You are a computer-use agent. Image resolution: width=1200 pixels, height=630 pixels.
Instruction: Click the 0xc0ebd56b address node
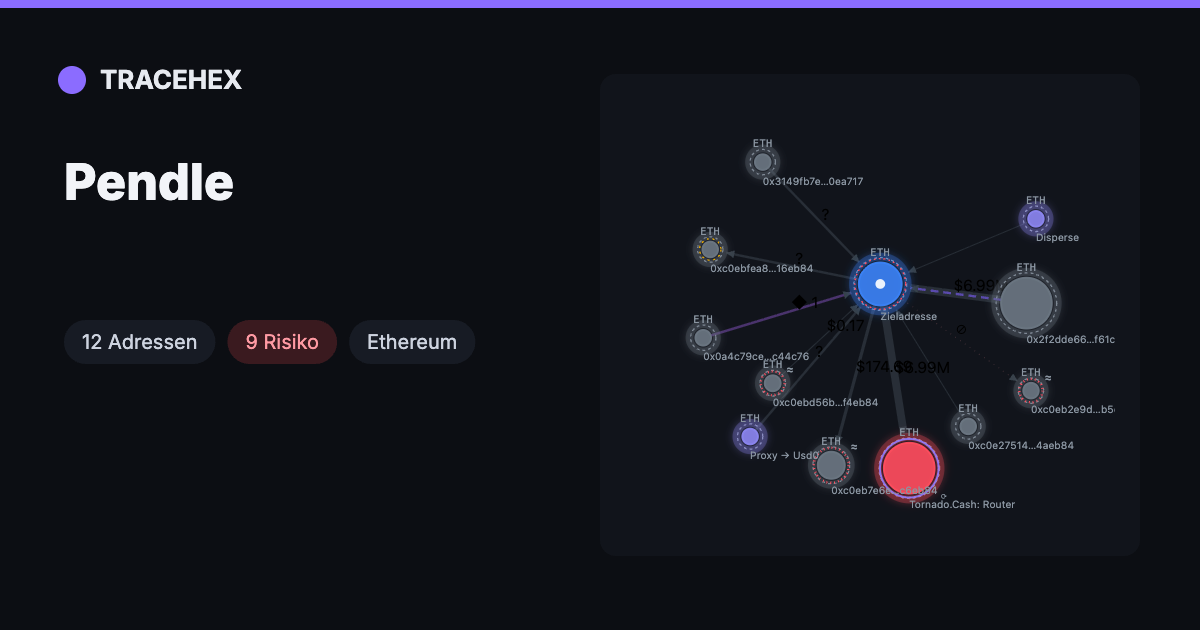[x=772, y=383]
